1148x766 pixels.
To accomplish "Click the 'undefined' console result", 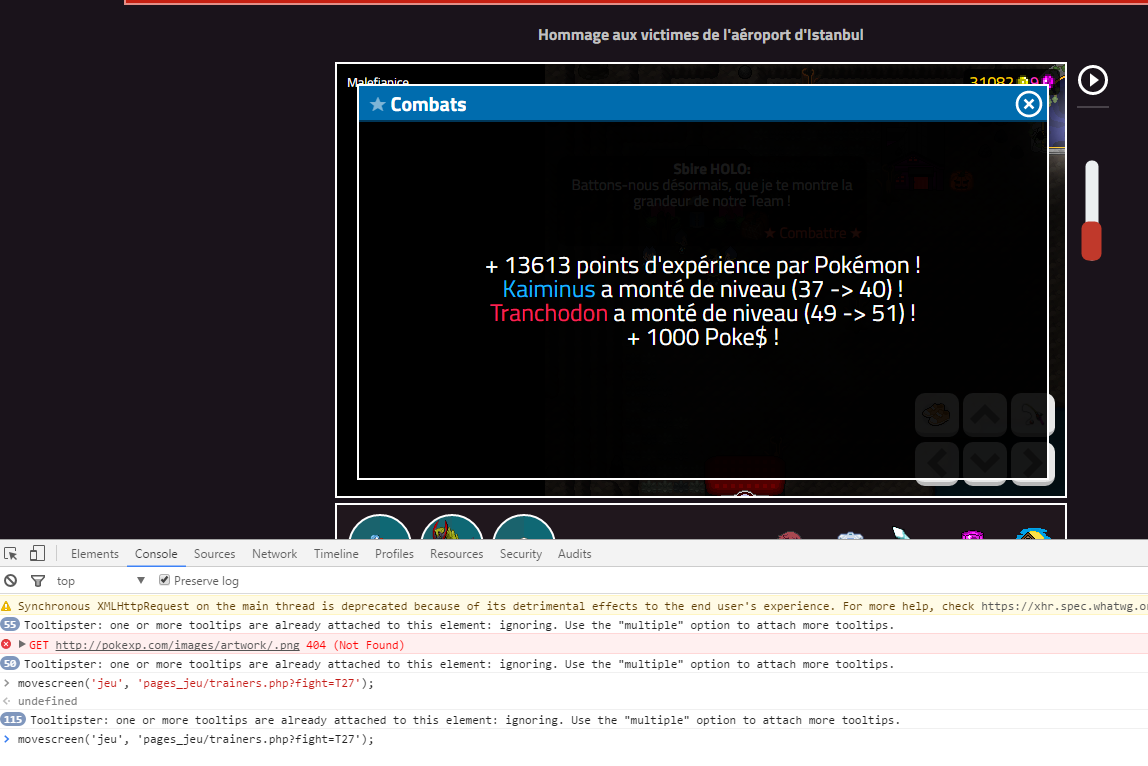I will coord(47,701).
